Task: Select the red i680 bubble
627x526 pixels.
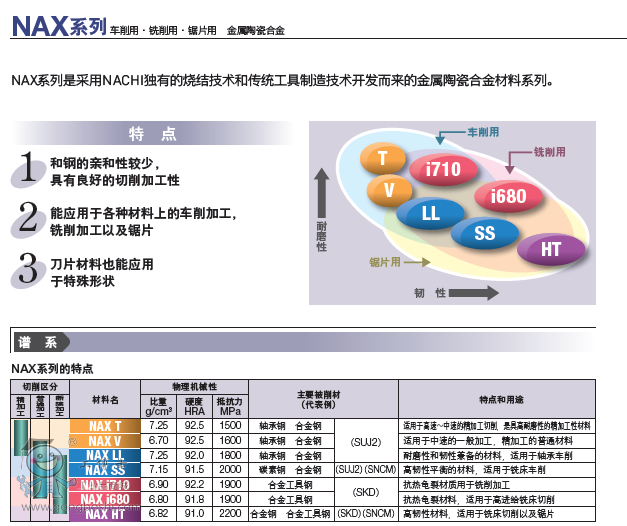Action: tap(508, 196)
